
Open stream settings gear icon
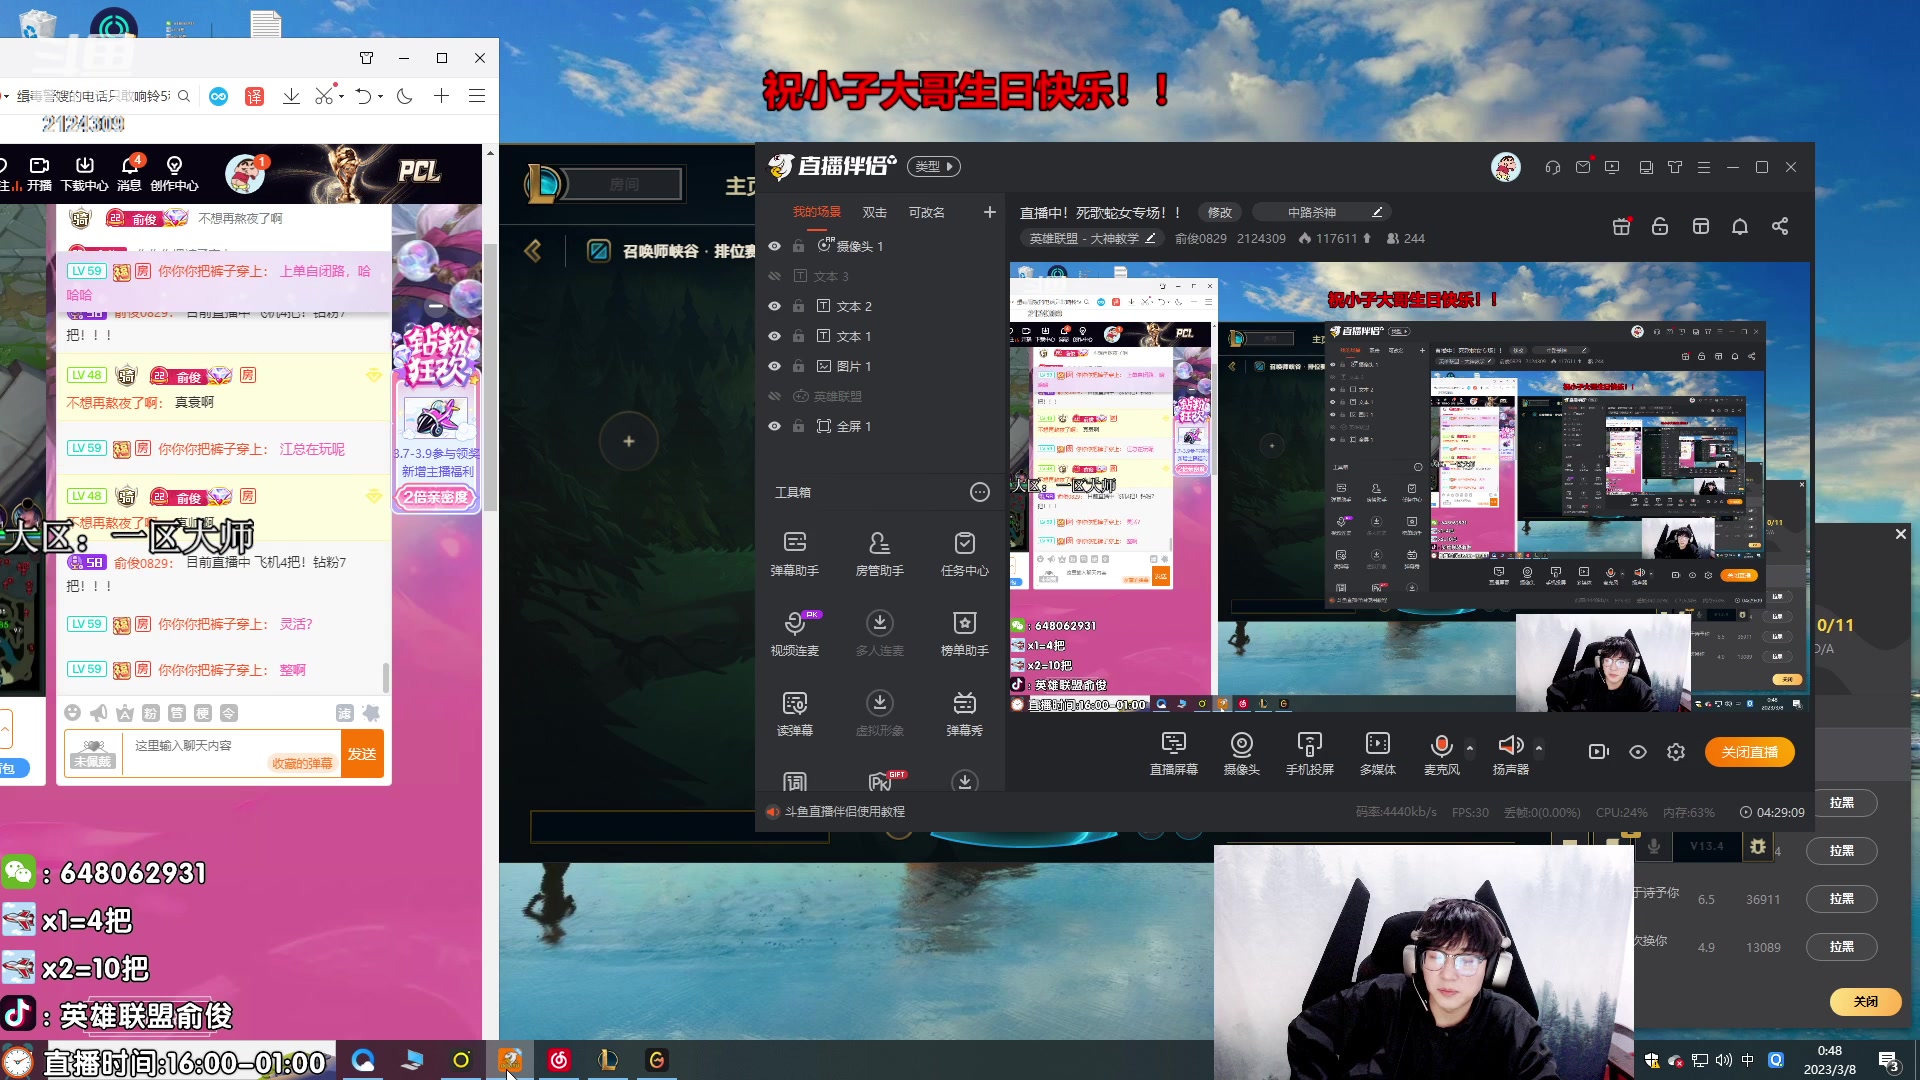(x=1676, y=752)
